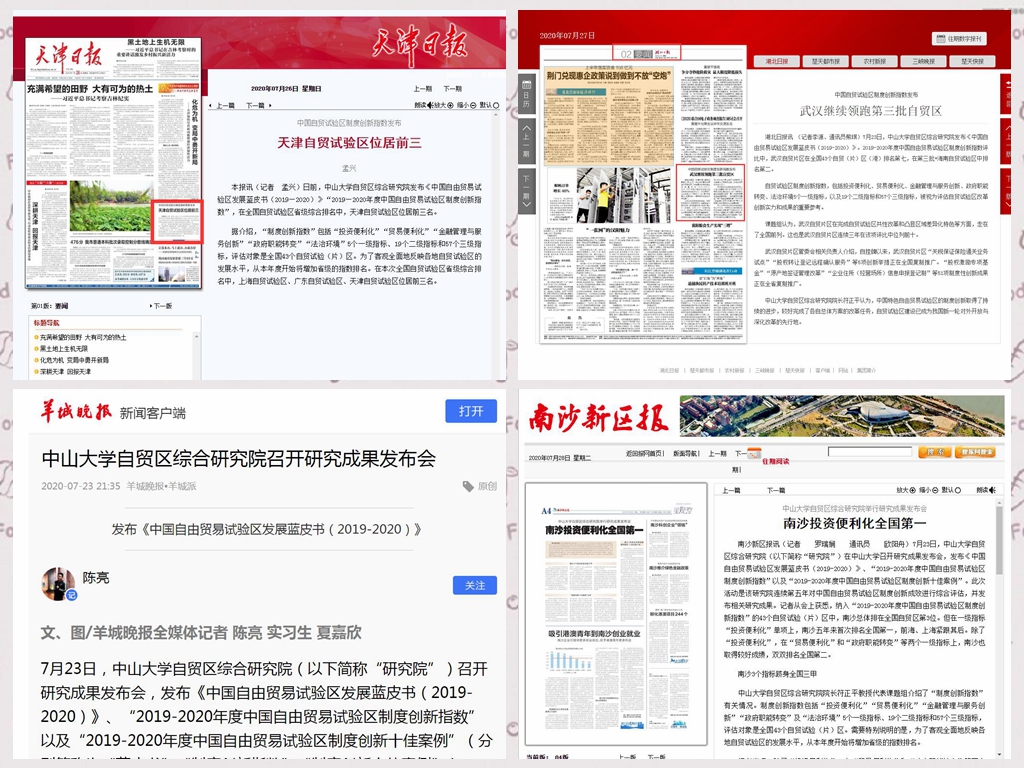
Task: Click orange 搜索 button in 南沙新区报
Action: coord(935,452)
